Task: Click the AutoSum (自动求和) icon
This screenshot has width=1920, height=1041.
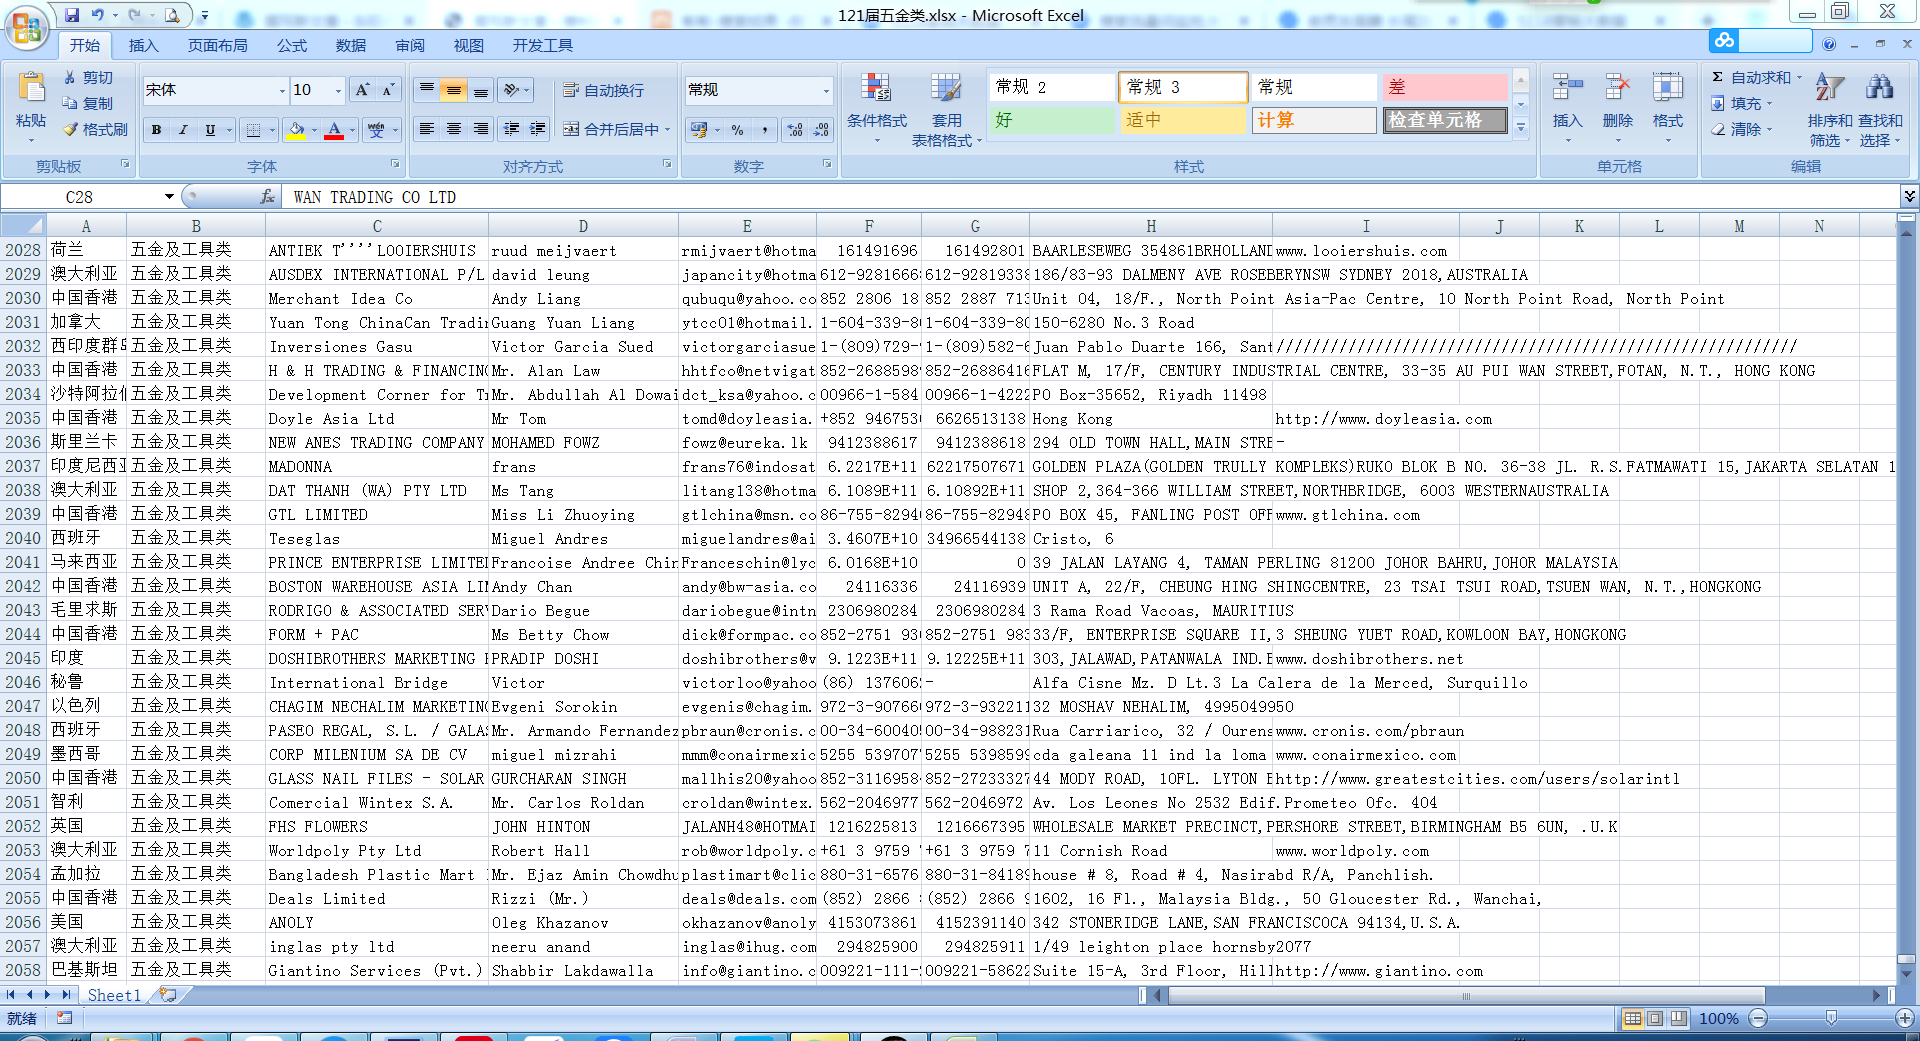Action: [x=1754, y=77]
